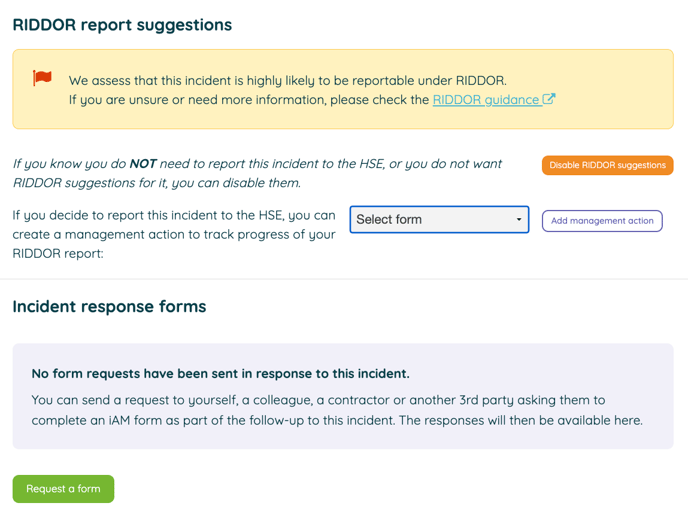Click the red flag icon in warning banner
This screenshot has width=688, height=515.
(x=42, y=78)
